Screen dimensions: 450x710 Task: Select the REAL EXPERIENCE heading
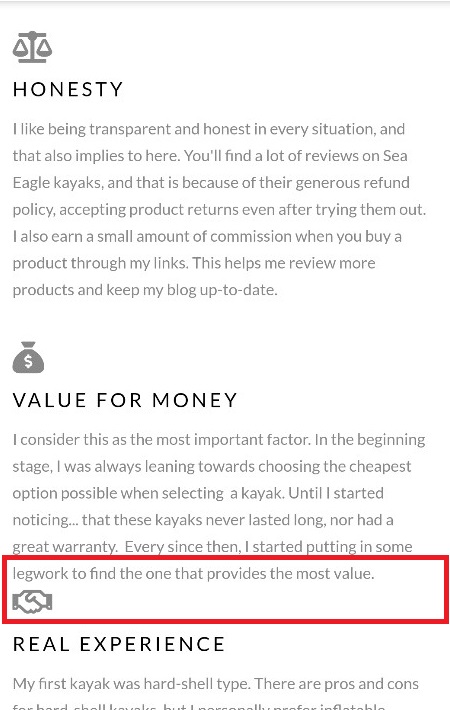(119, 644)
